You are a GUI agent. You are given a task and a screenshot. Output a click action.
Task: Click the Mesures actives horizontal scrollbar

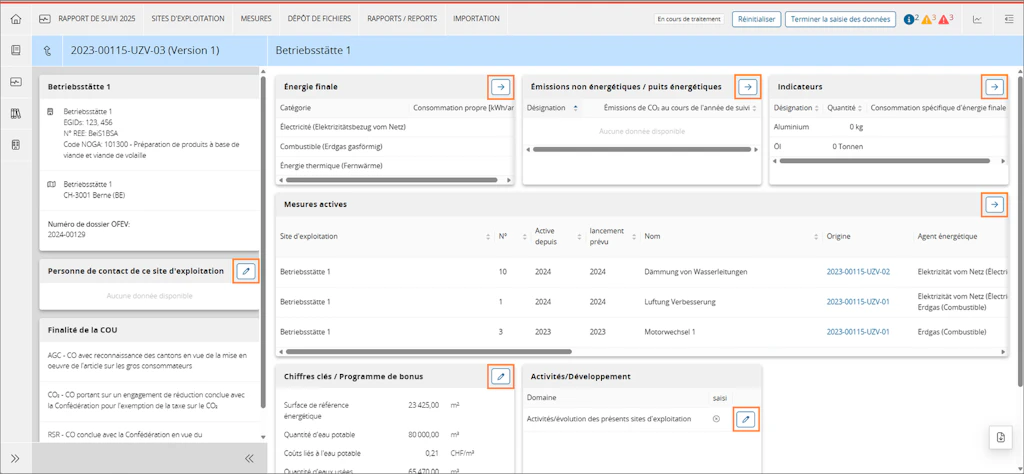pos(425,351)
